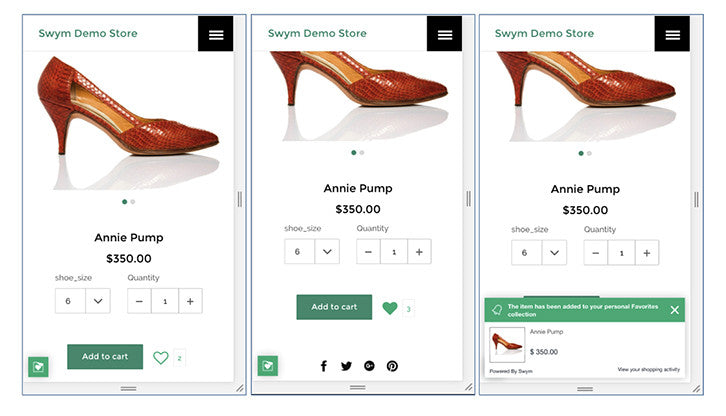Close the Favorites added notification

(x=675, y=310)
